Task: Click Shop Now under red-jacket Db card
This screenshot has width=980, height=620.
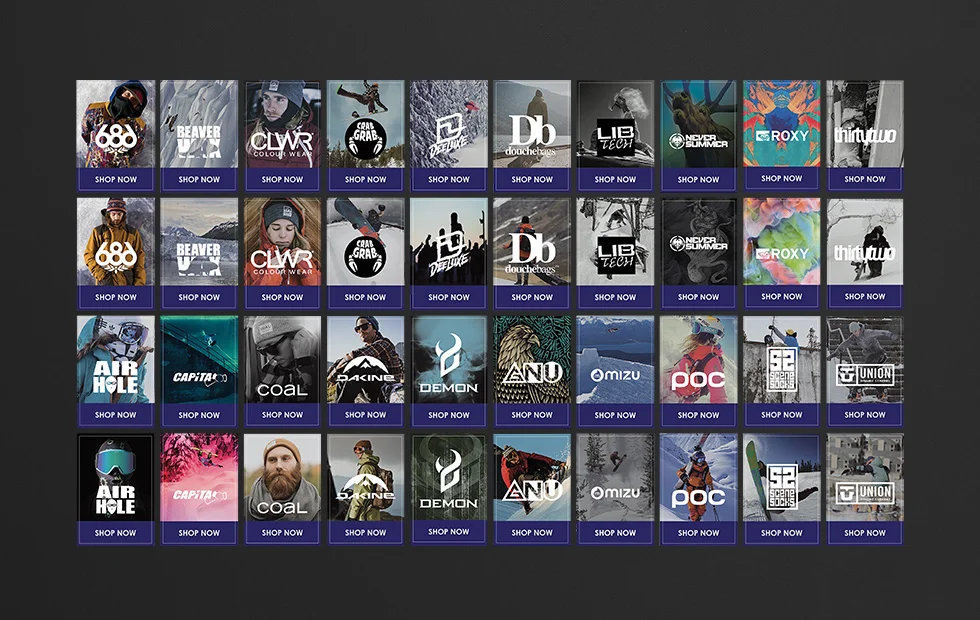Action: click(x=532, y=298)
